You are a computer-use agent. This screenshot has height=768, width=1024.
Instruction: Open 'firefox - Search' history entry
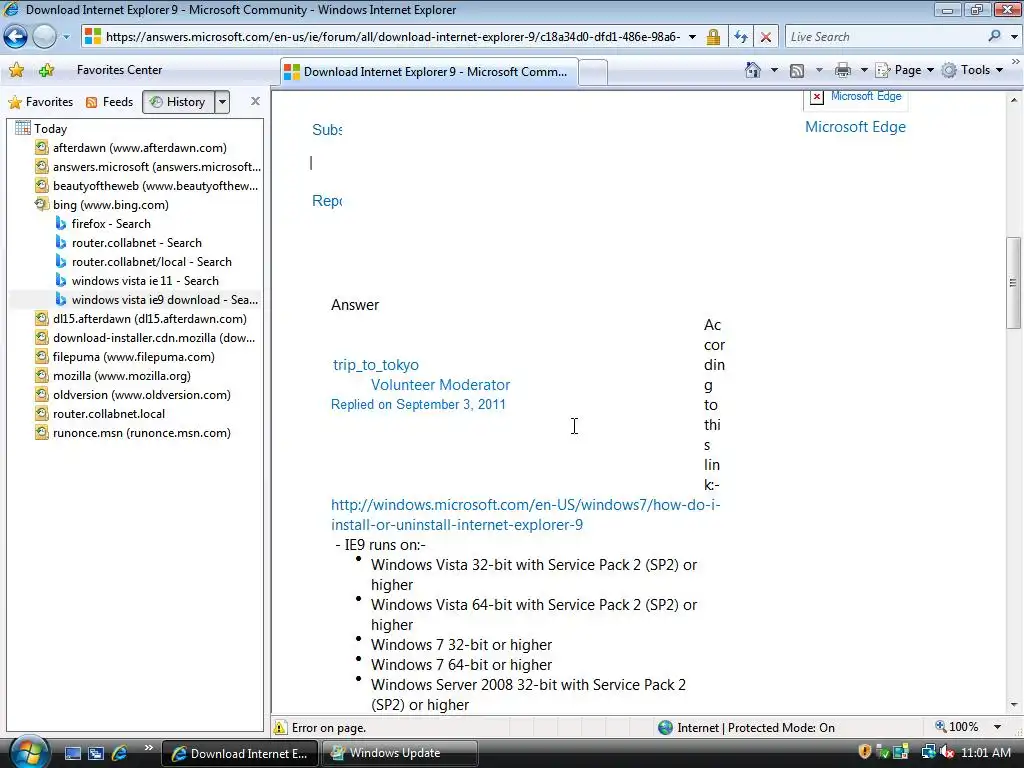[x=103, y=223]
